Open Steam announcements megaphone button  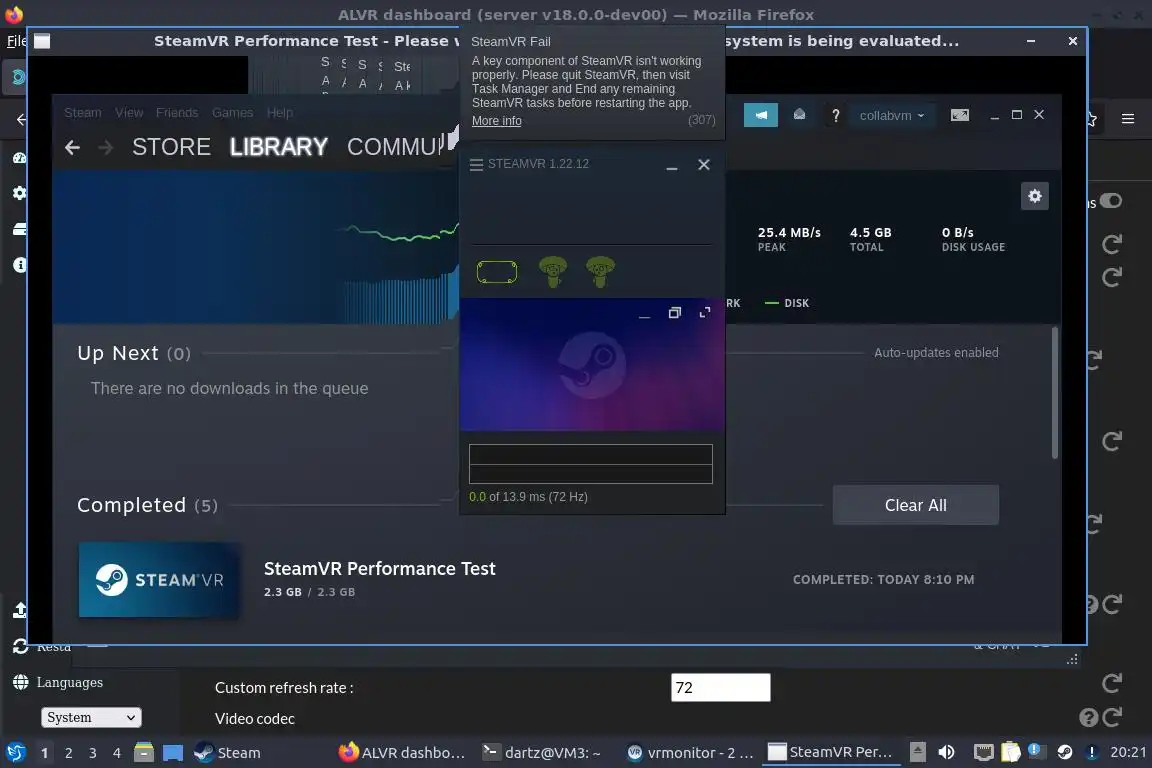tap(760, 115)
